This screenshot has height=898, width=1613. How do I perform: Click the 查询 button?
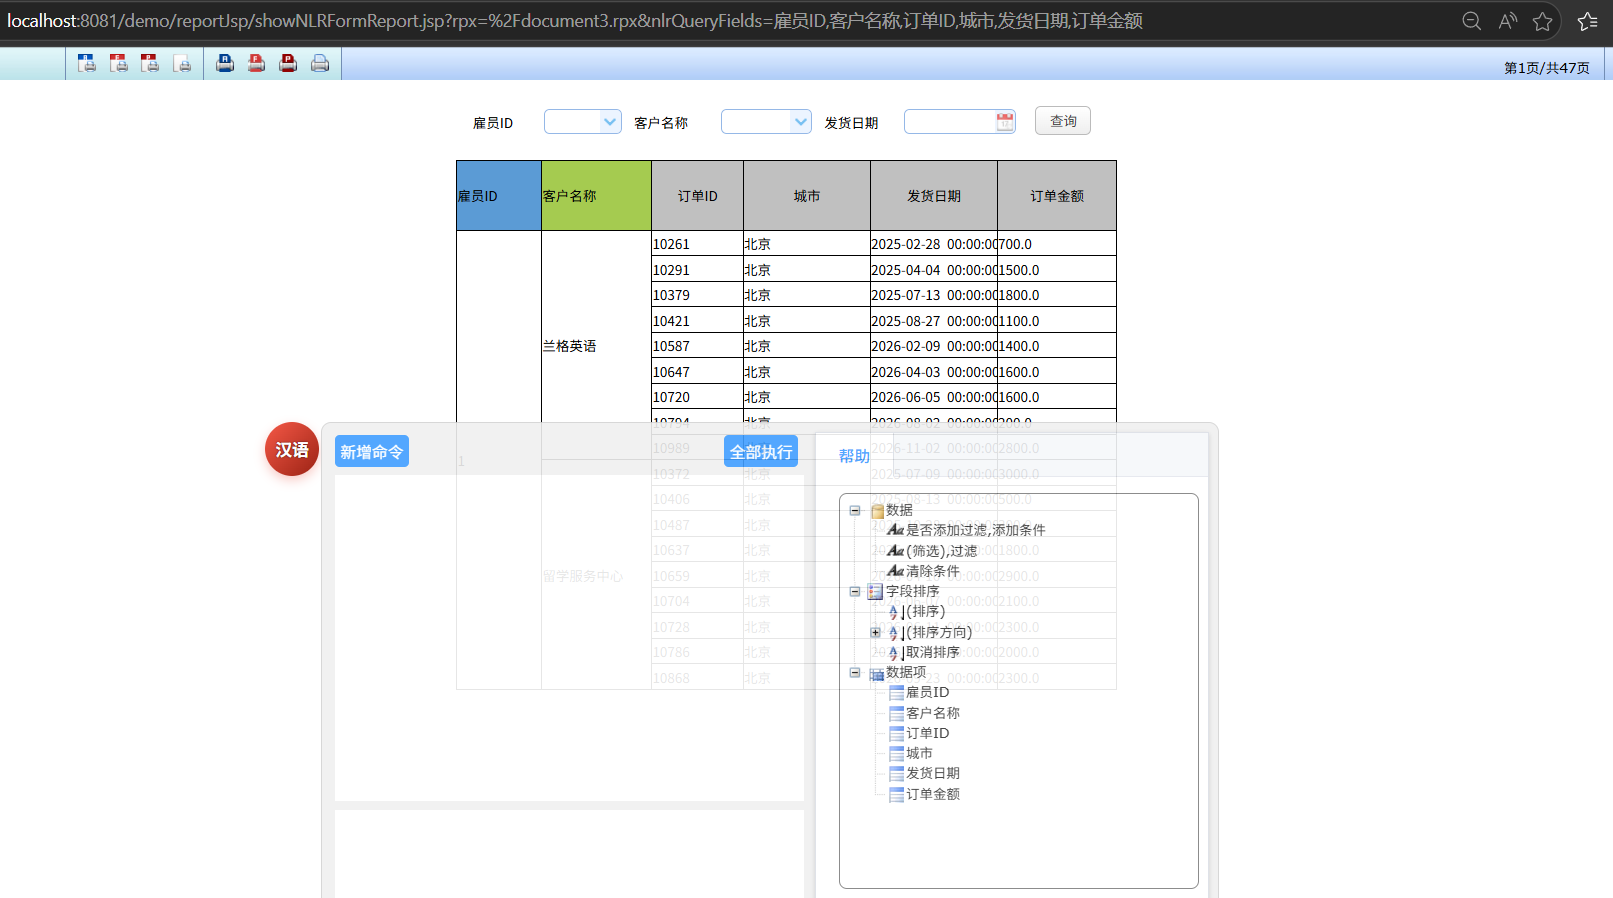(1062, 121)
